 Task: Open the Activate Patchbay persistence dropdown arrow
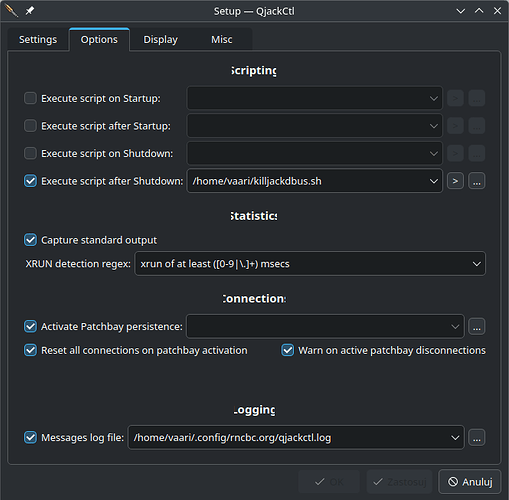click(455, 326)
